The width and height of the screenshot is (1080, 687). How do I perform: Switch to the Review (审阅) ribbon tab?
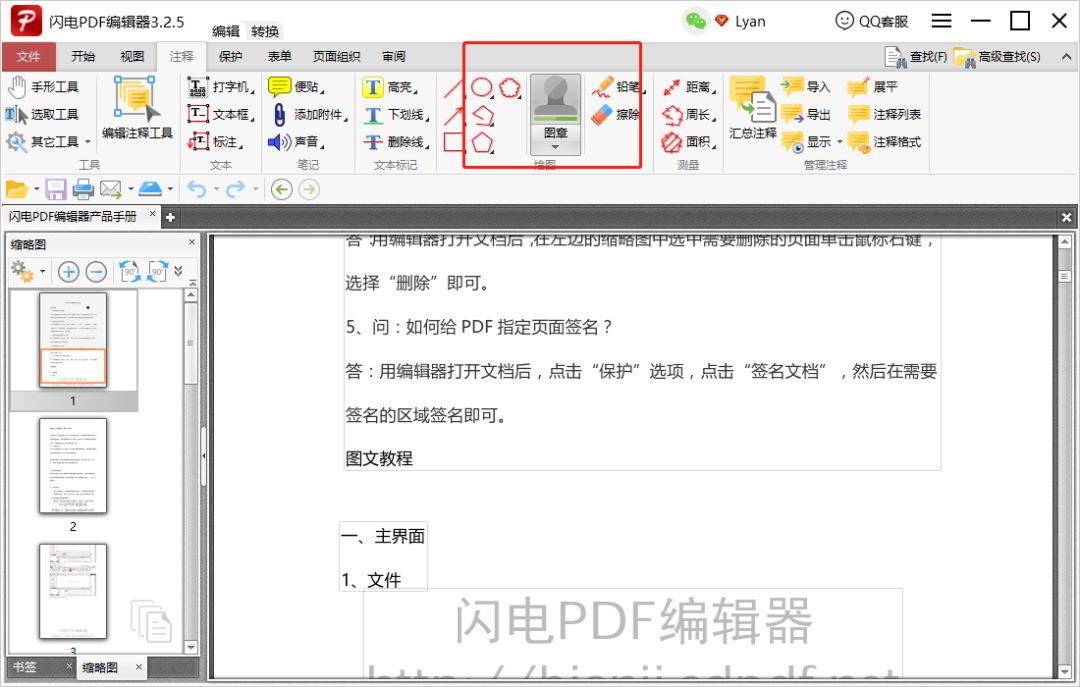[x=394, y=57]
